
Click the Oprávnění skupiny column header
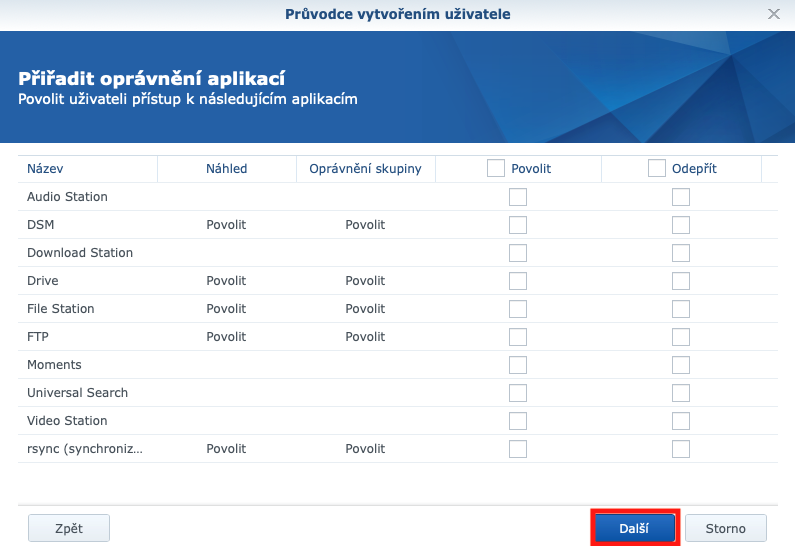click(365, 169)
